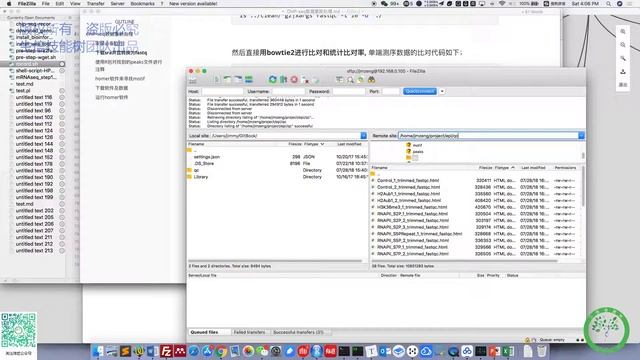The height and width of the screenshot is (360, 640).
Task: Sort remote files by Filetype column
Action: (504, 168)
